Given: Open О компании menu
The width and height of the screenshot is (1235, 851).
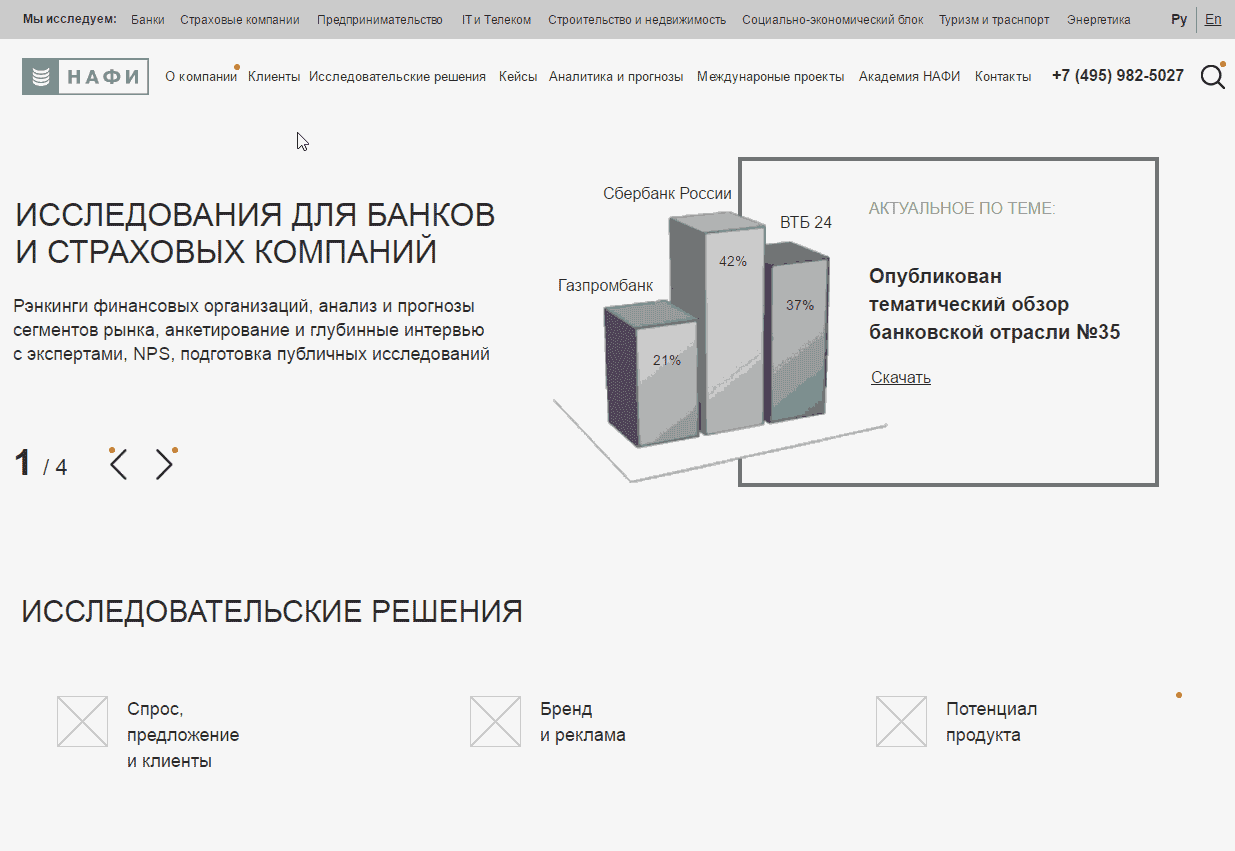Looking at the screenshot, I should [201, 77].
